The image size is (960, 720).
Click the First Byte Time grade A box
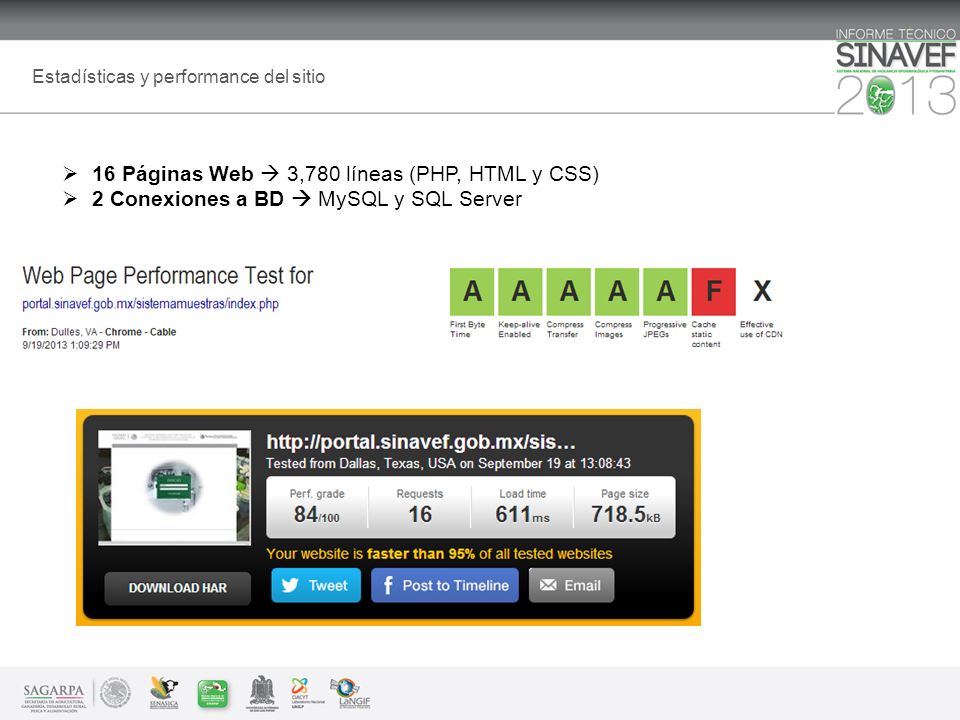[472, 291]
